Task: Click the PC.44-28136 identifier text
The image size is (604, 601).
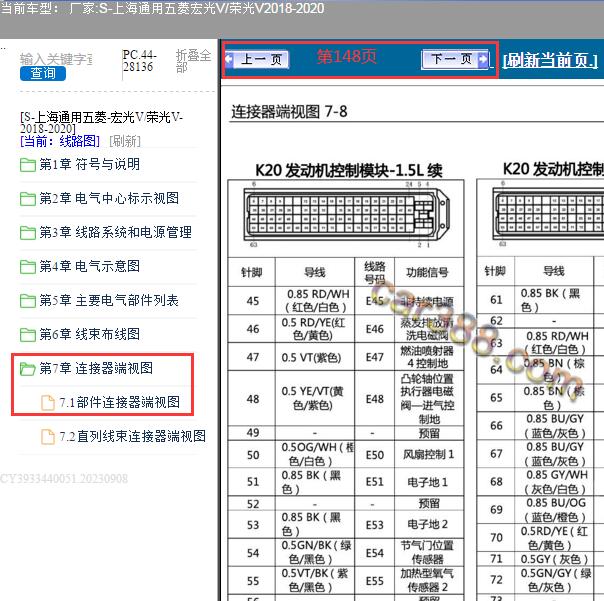Action: (139, 61)
